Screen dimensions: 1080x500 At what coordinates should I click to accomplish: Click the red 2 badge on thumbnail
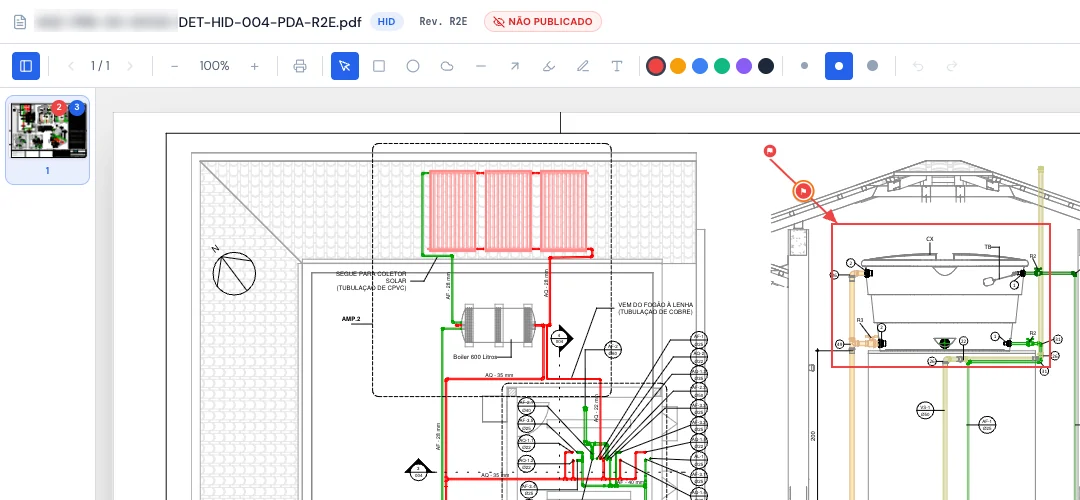tap(59, 107)
